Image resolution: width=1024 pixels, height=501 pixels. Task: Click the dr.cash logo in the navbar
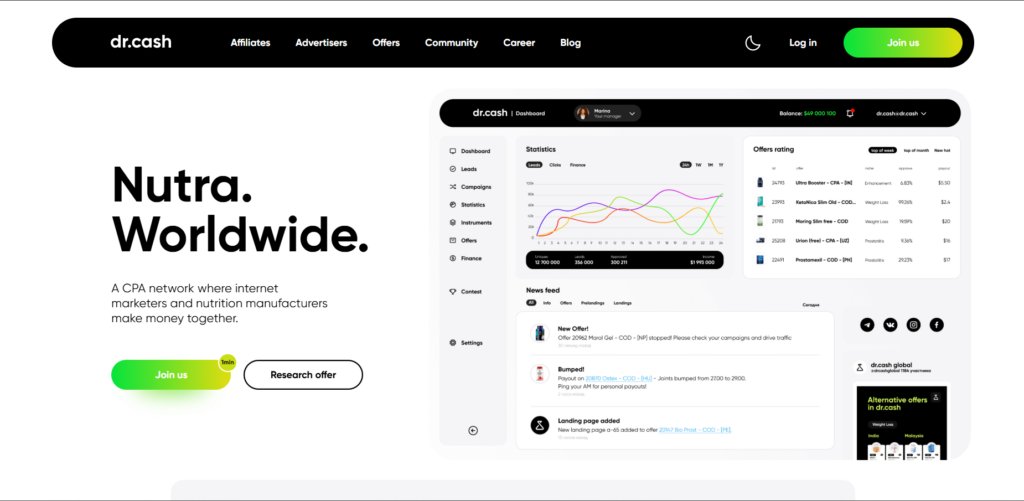pyautogui.click(x=141, y=42)
